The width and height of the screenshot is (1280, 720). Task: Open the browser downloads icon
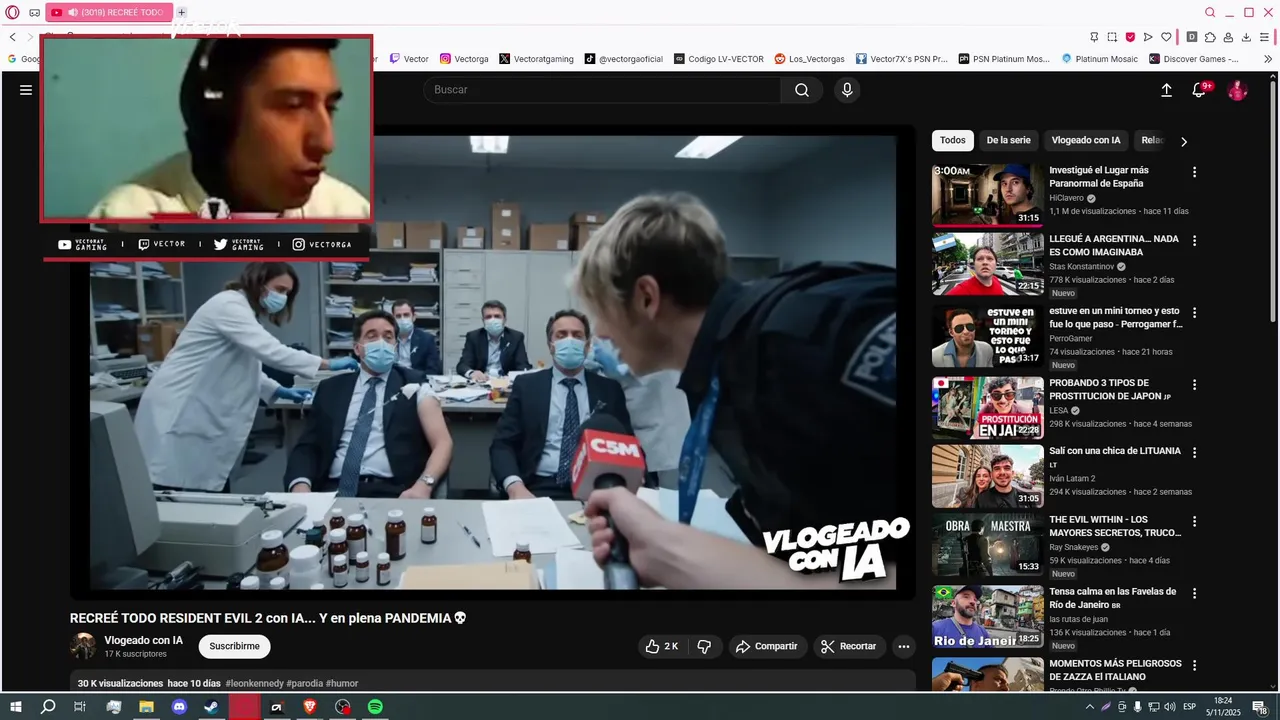tap(1246, 37)
